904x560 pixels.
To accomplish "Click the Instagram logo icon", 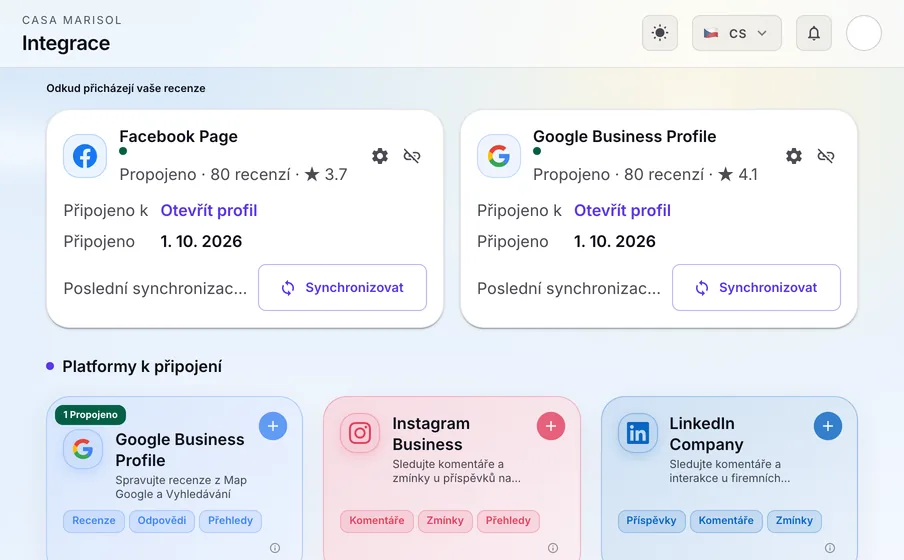I will 360,433.
